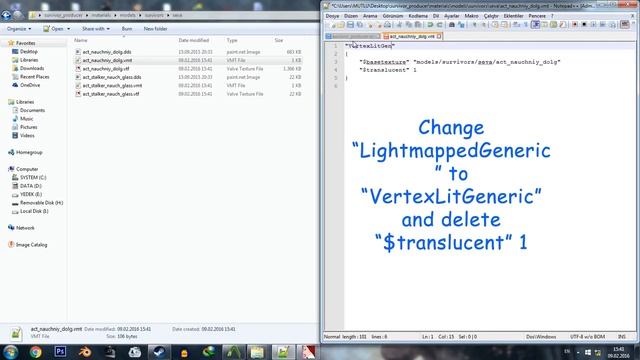Place the cursor on the $translucent line in editor

click(x=388, y=70)
